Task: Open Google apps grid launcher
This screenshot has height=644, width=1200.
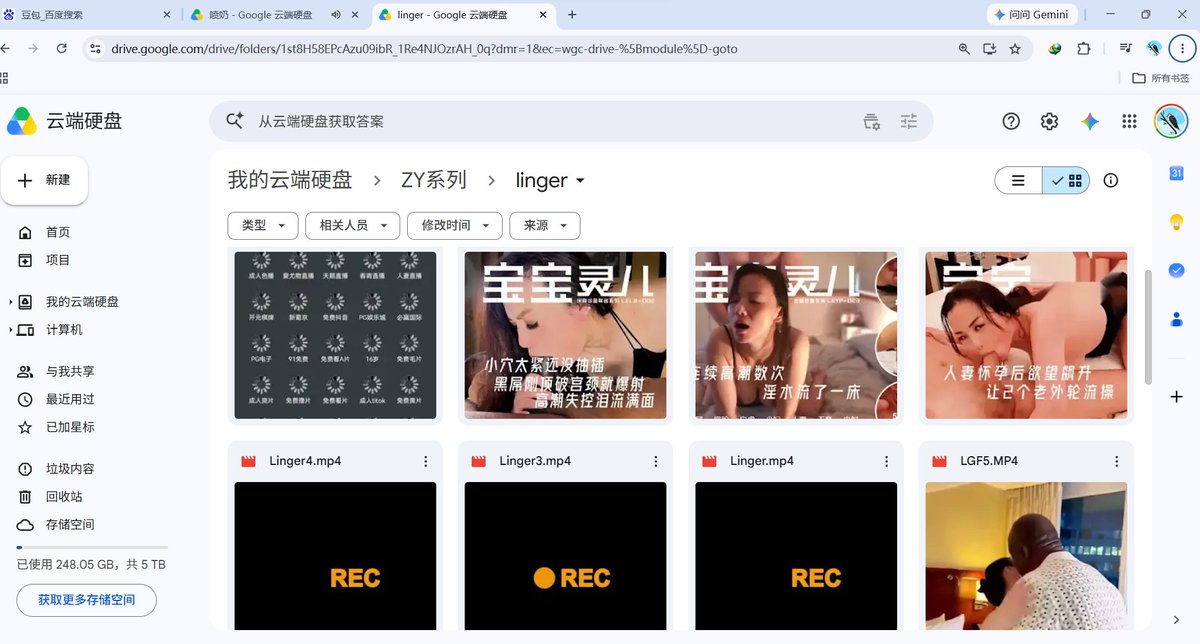Action: (x=1129, y=121)
